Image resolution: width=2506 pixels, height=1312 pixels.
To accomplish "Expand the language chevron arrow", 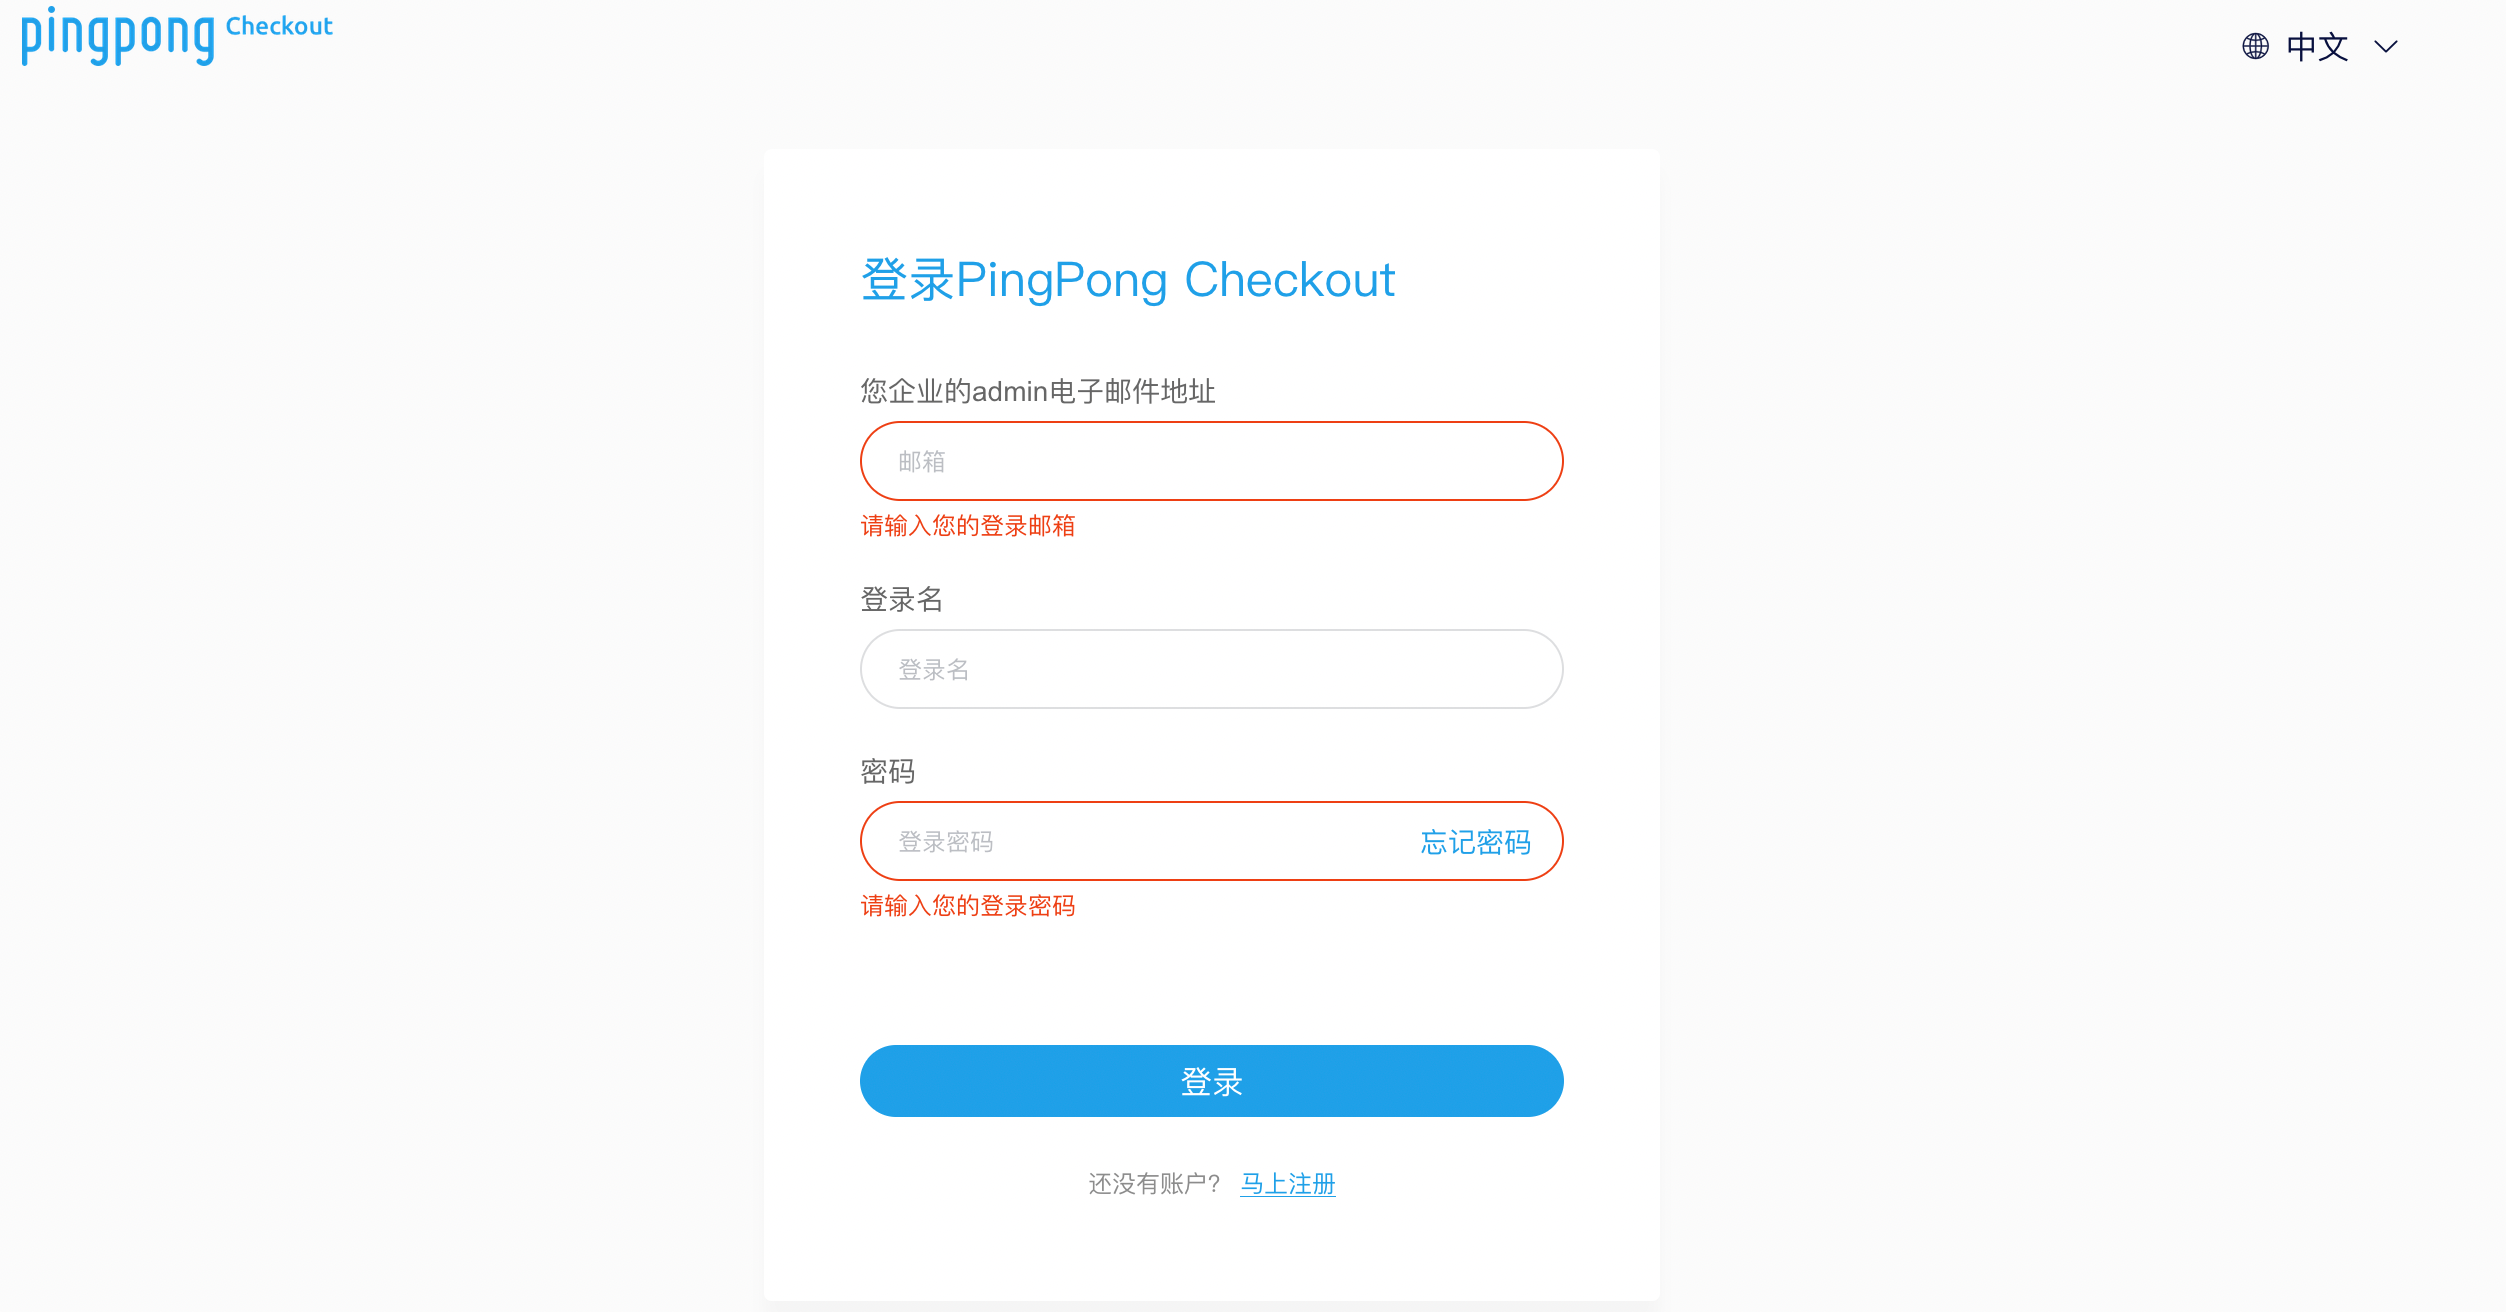I will coord(2386,47).
